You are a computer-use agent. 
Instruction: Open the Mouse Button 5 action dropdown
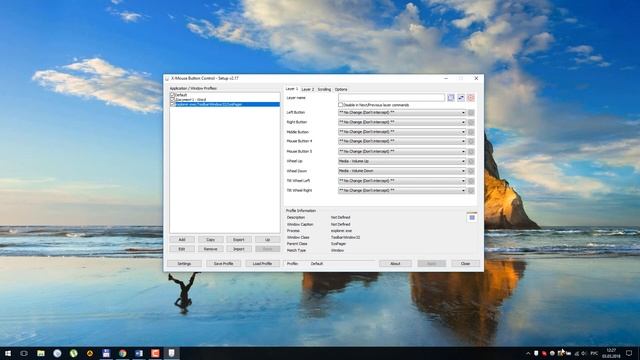(402, 151)
